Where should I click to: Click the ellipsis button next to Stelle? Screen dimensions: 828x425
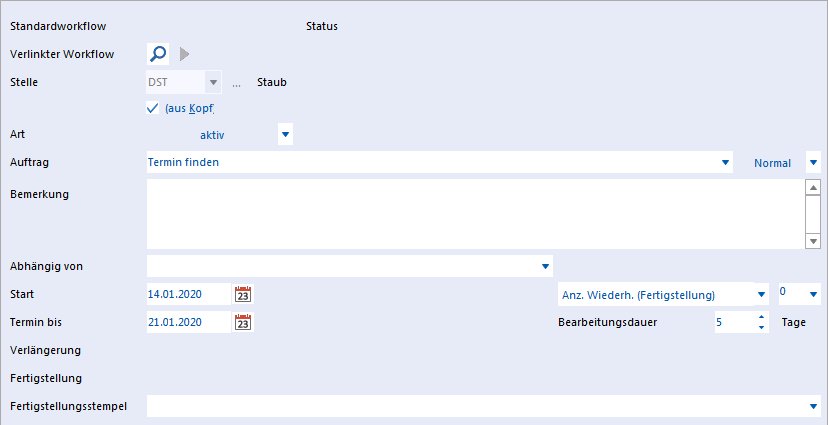click(x=237, y=83)
